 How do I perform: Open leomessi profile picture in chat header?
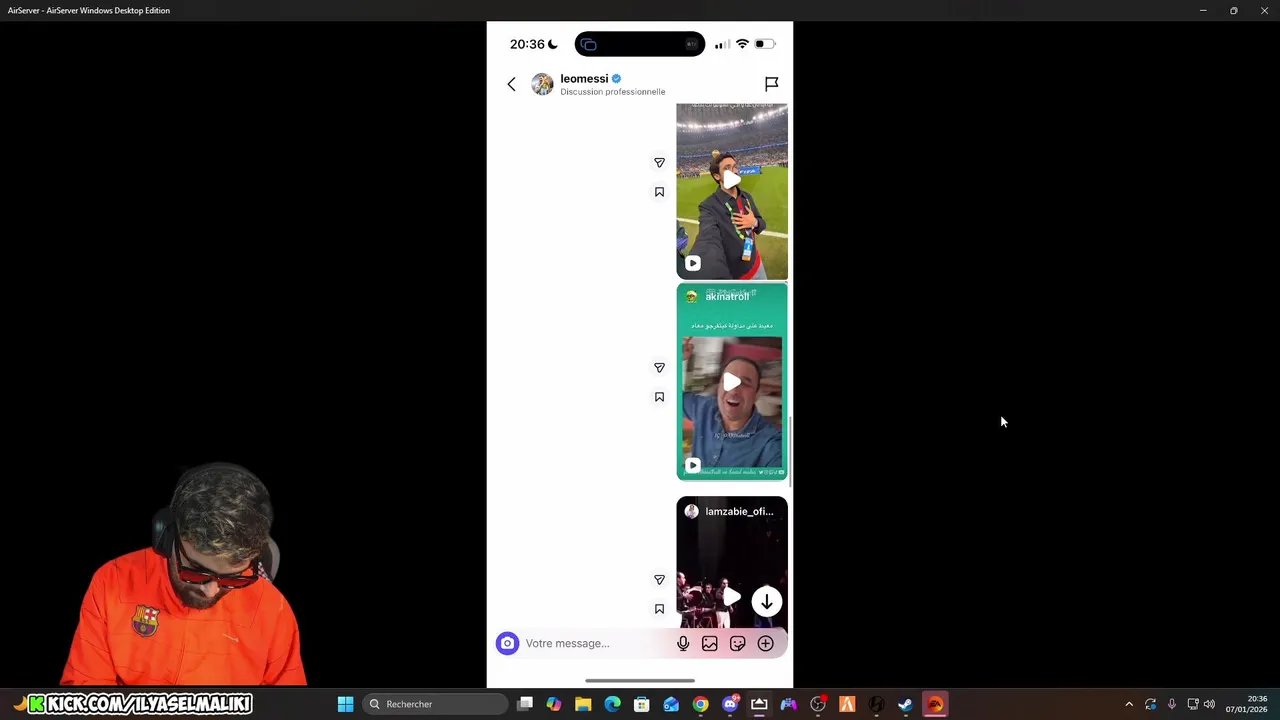pos(542,84)
